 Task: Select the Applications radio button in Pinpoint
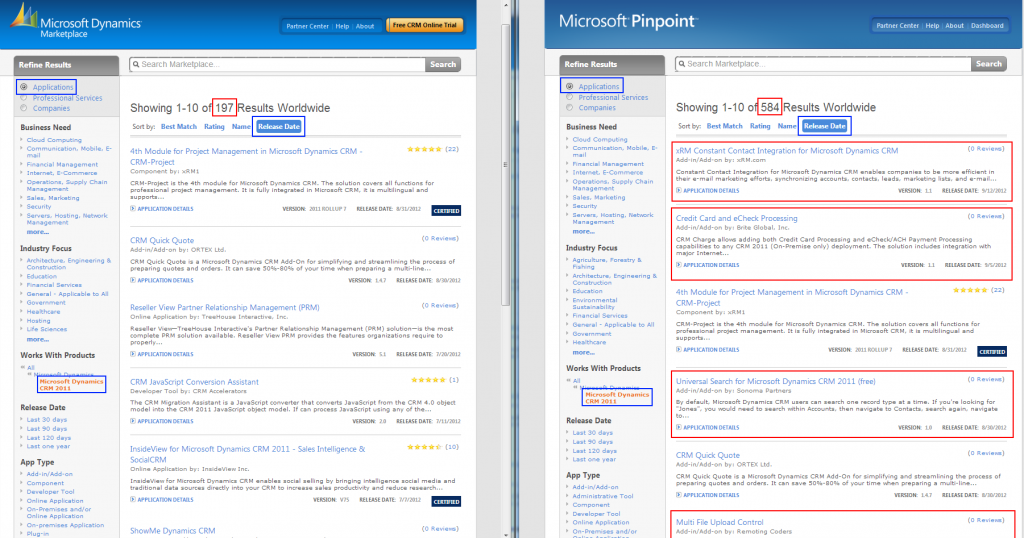click(x=569, y=86)
